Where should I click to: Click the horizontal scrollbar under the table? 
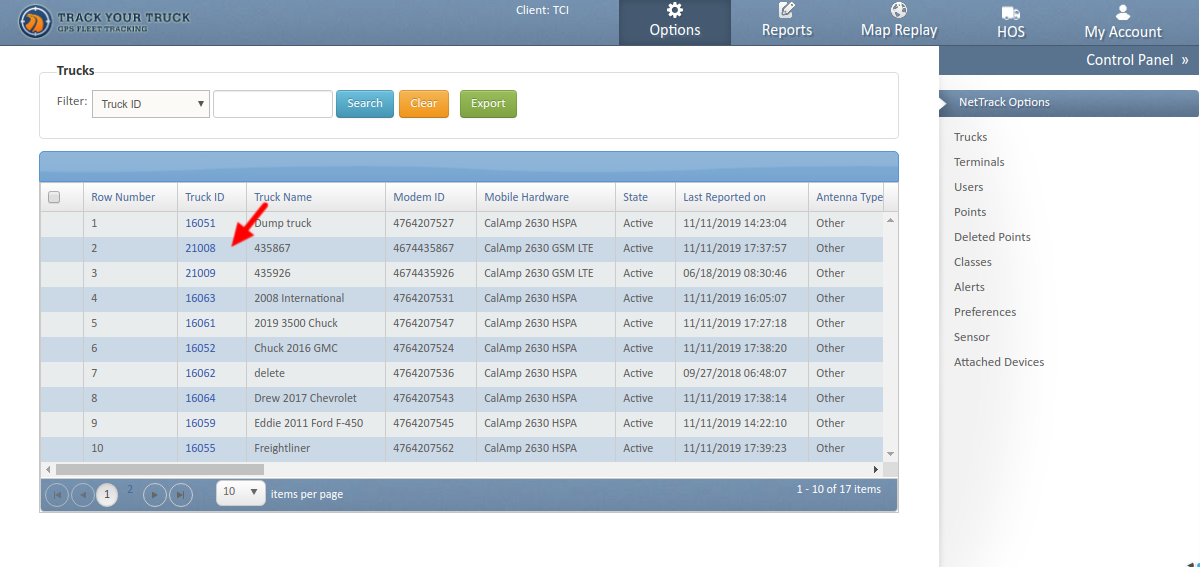160,469
